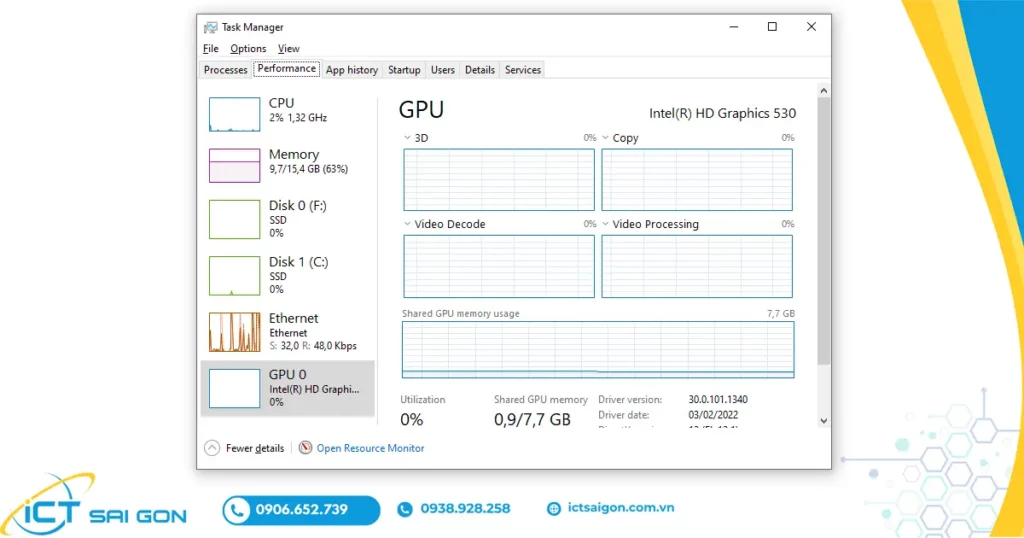Open Resource Monitor link
The height and width of the screenshot is (538, 1024).
[370, 448]
